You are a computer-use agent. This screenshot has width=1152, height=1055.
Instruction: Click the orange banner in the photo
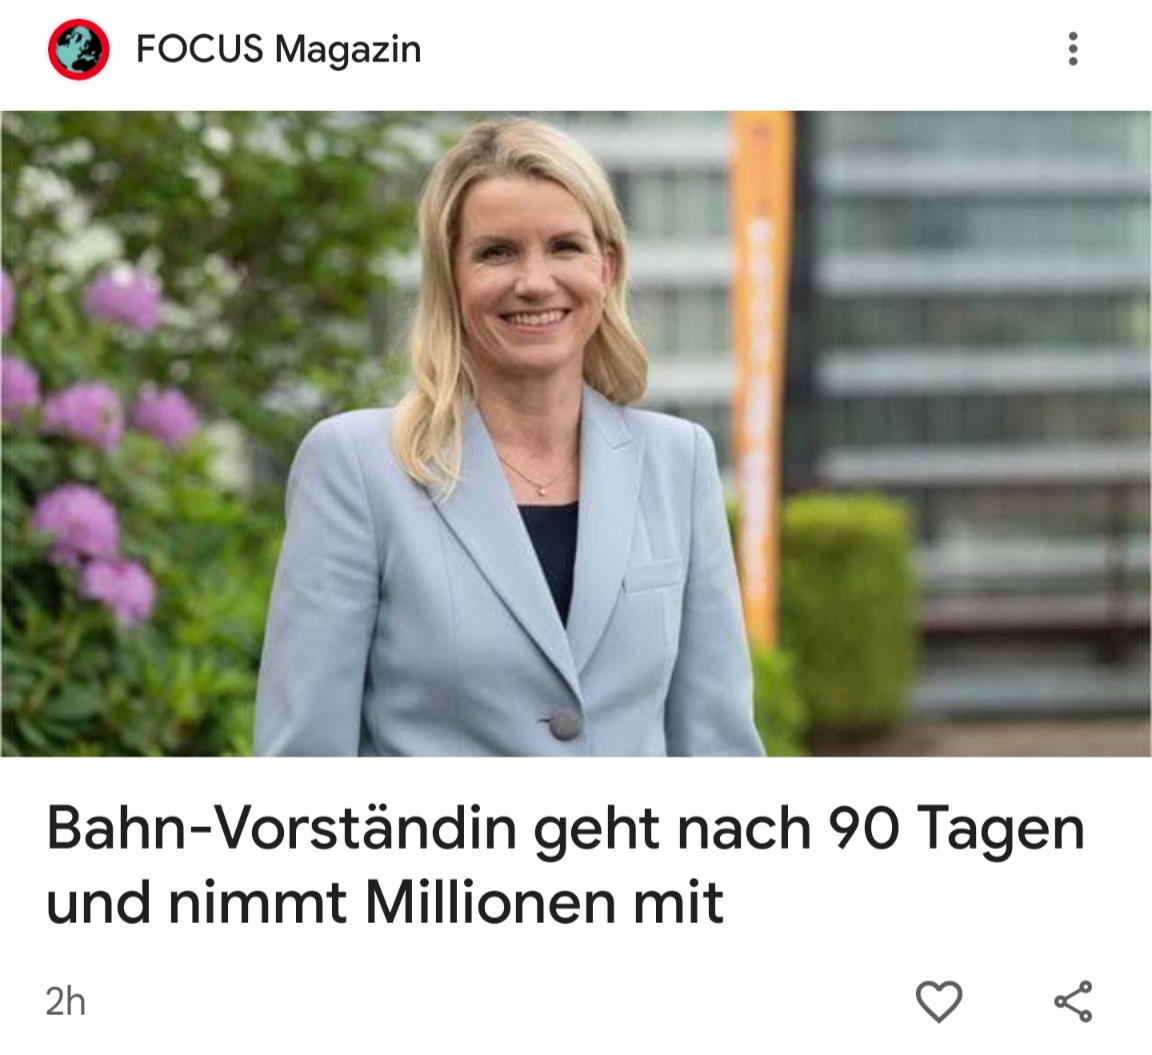click(762, 375)
